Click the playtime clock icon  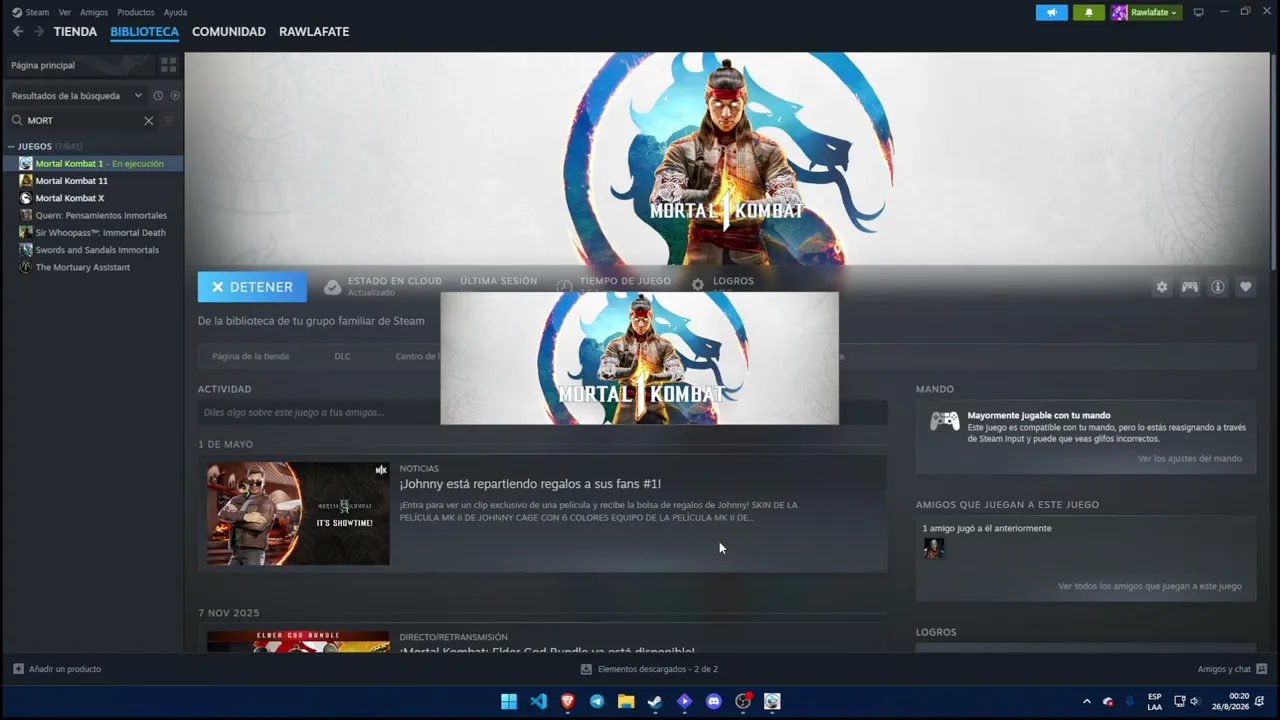(x=564, y=286)
